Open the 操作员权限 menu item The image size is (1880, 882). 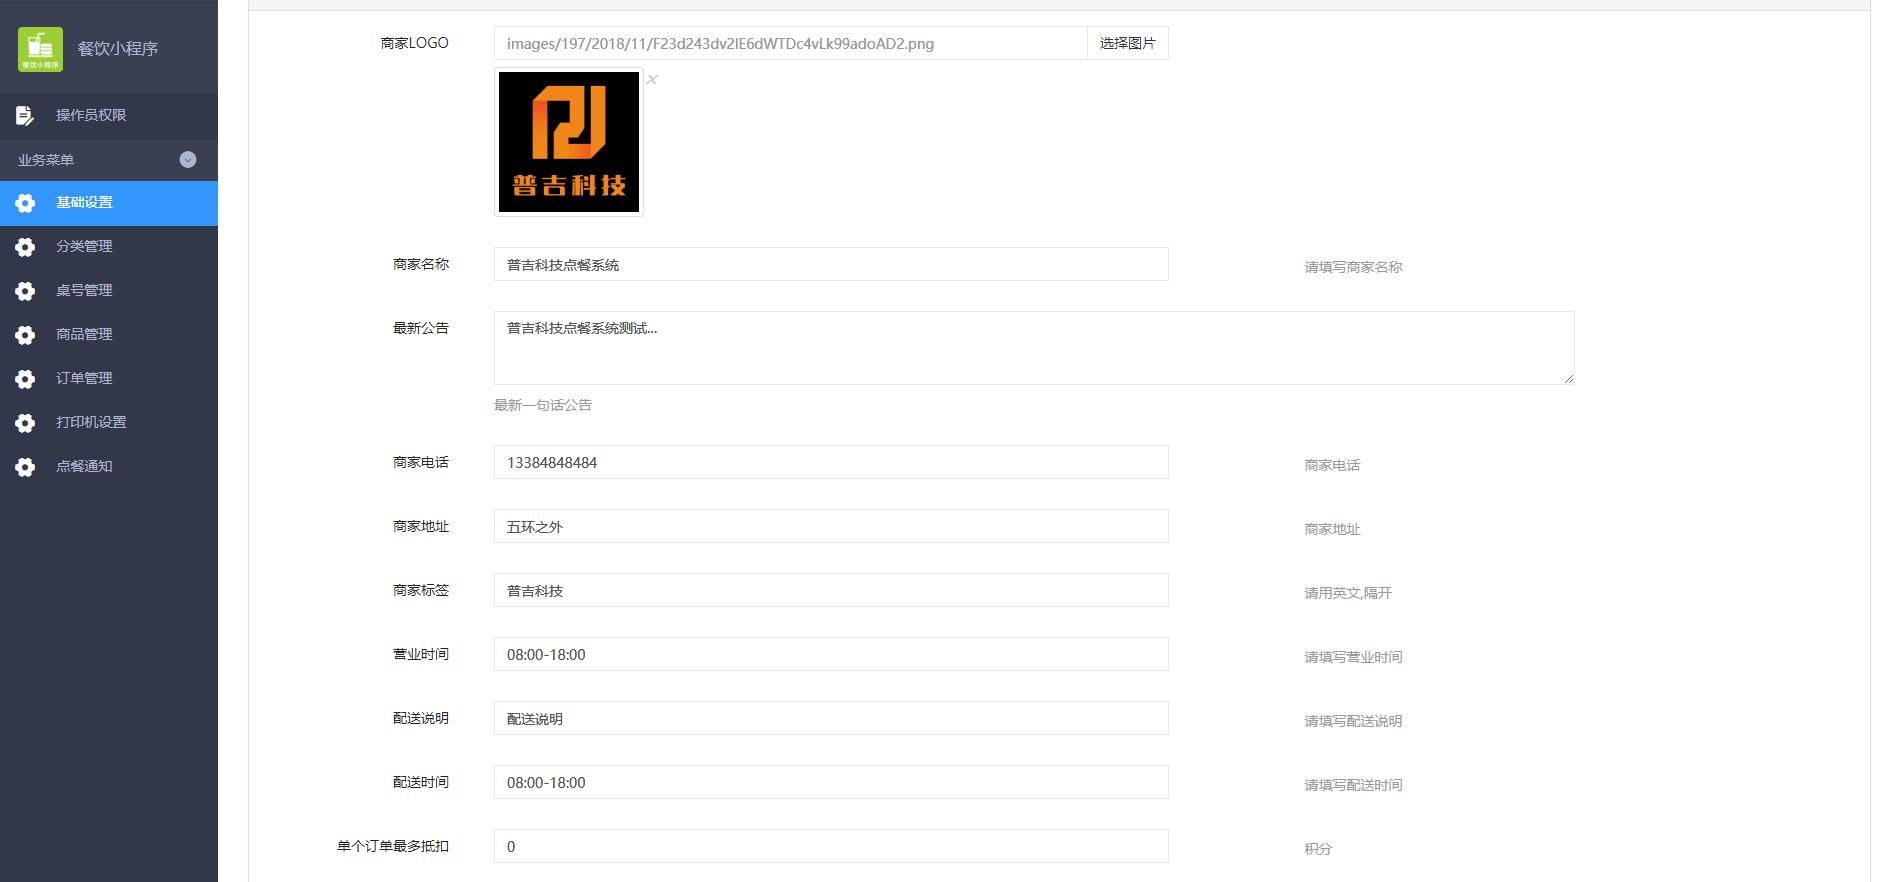pos(109,115)
